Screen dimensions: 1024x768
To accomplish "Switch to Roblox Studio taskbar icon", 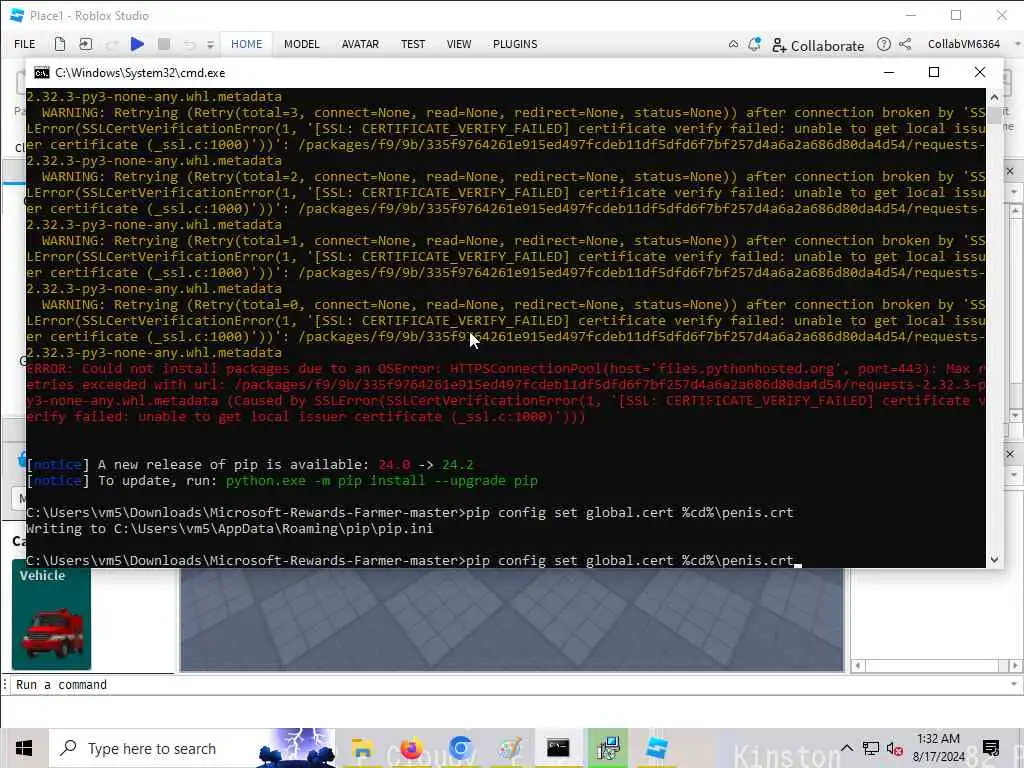I will 657,748.
